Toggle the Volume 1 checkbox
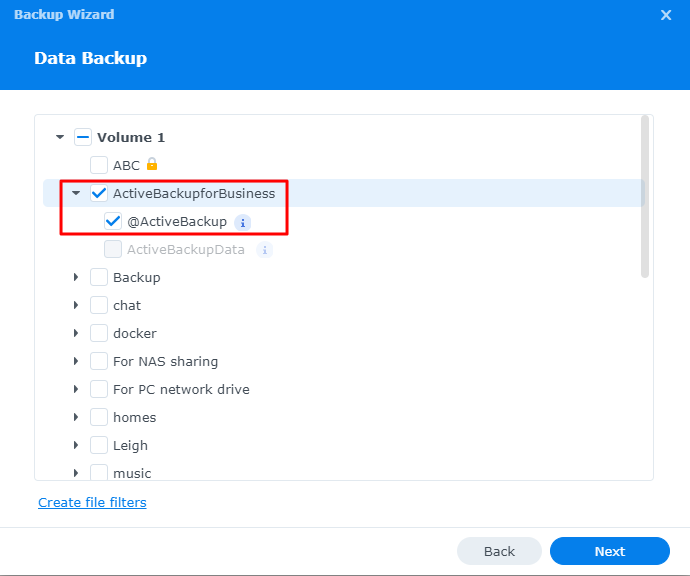690x576 pixels. point(83,137)
